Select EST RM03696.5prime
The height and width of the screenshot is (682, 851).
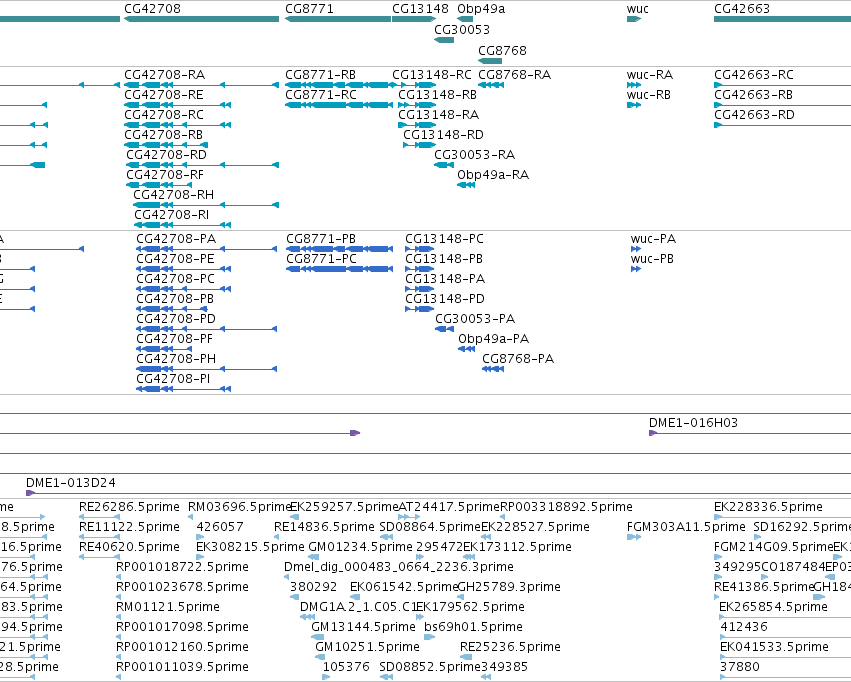point(192,517)
